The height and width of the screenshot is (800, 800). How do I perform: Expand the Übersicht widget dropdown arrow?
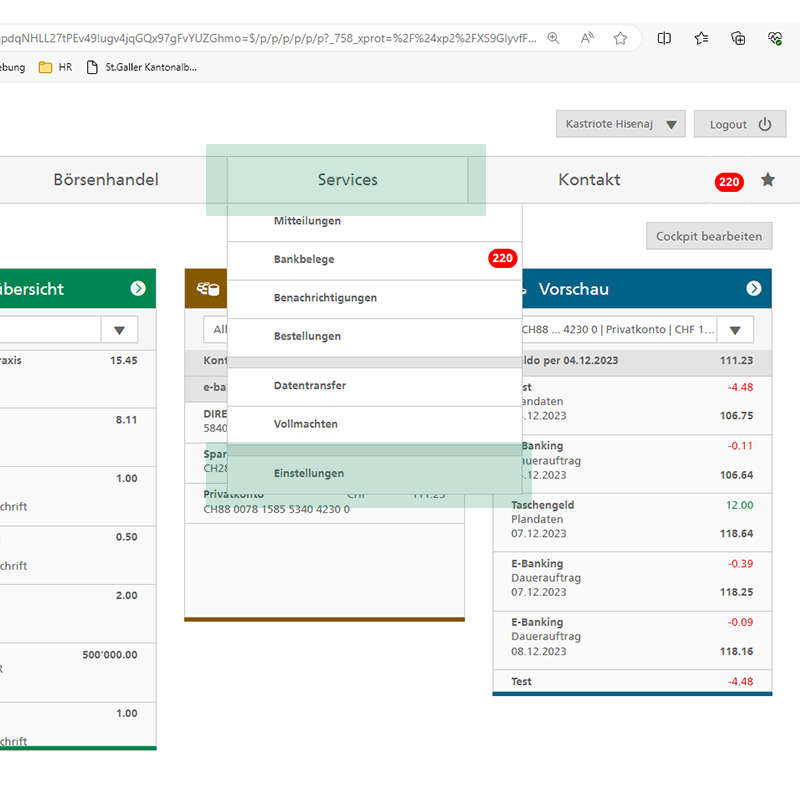pos(119,330)
